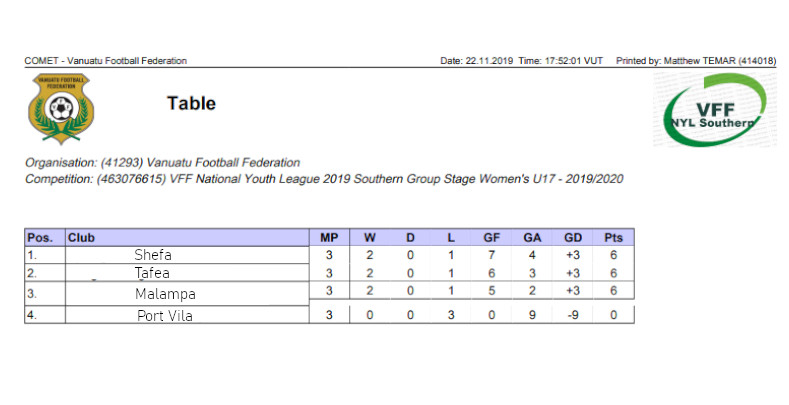Click the Competition VFF National Youth League line
Image resolution: width=789 pixels, height=405 pixels.
pyautogui.click(x=324, y=179)
